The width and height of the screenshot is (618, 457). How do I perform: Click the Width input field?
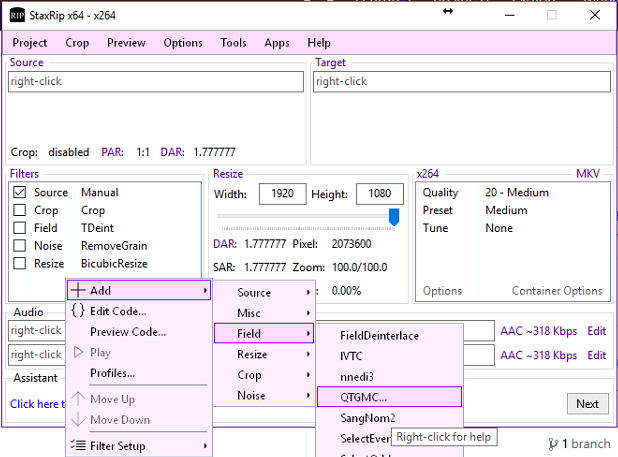pos(281,193)
